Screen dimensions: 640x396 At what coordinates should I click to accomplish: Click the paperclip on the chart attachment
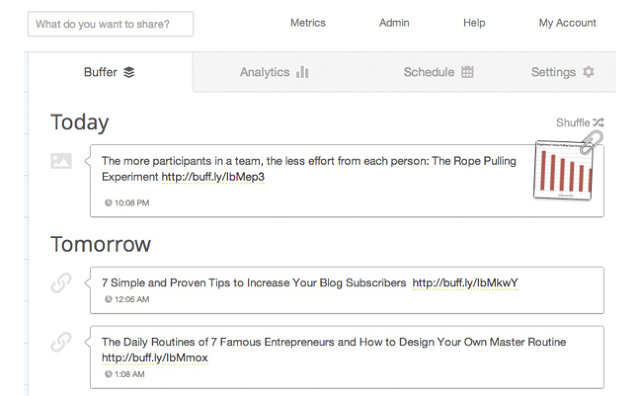tap(591, 142)
